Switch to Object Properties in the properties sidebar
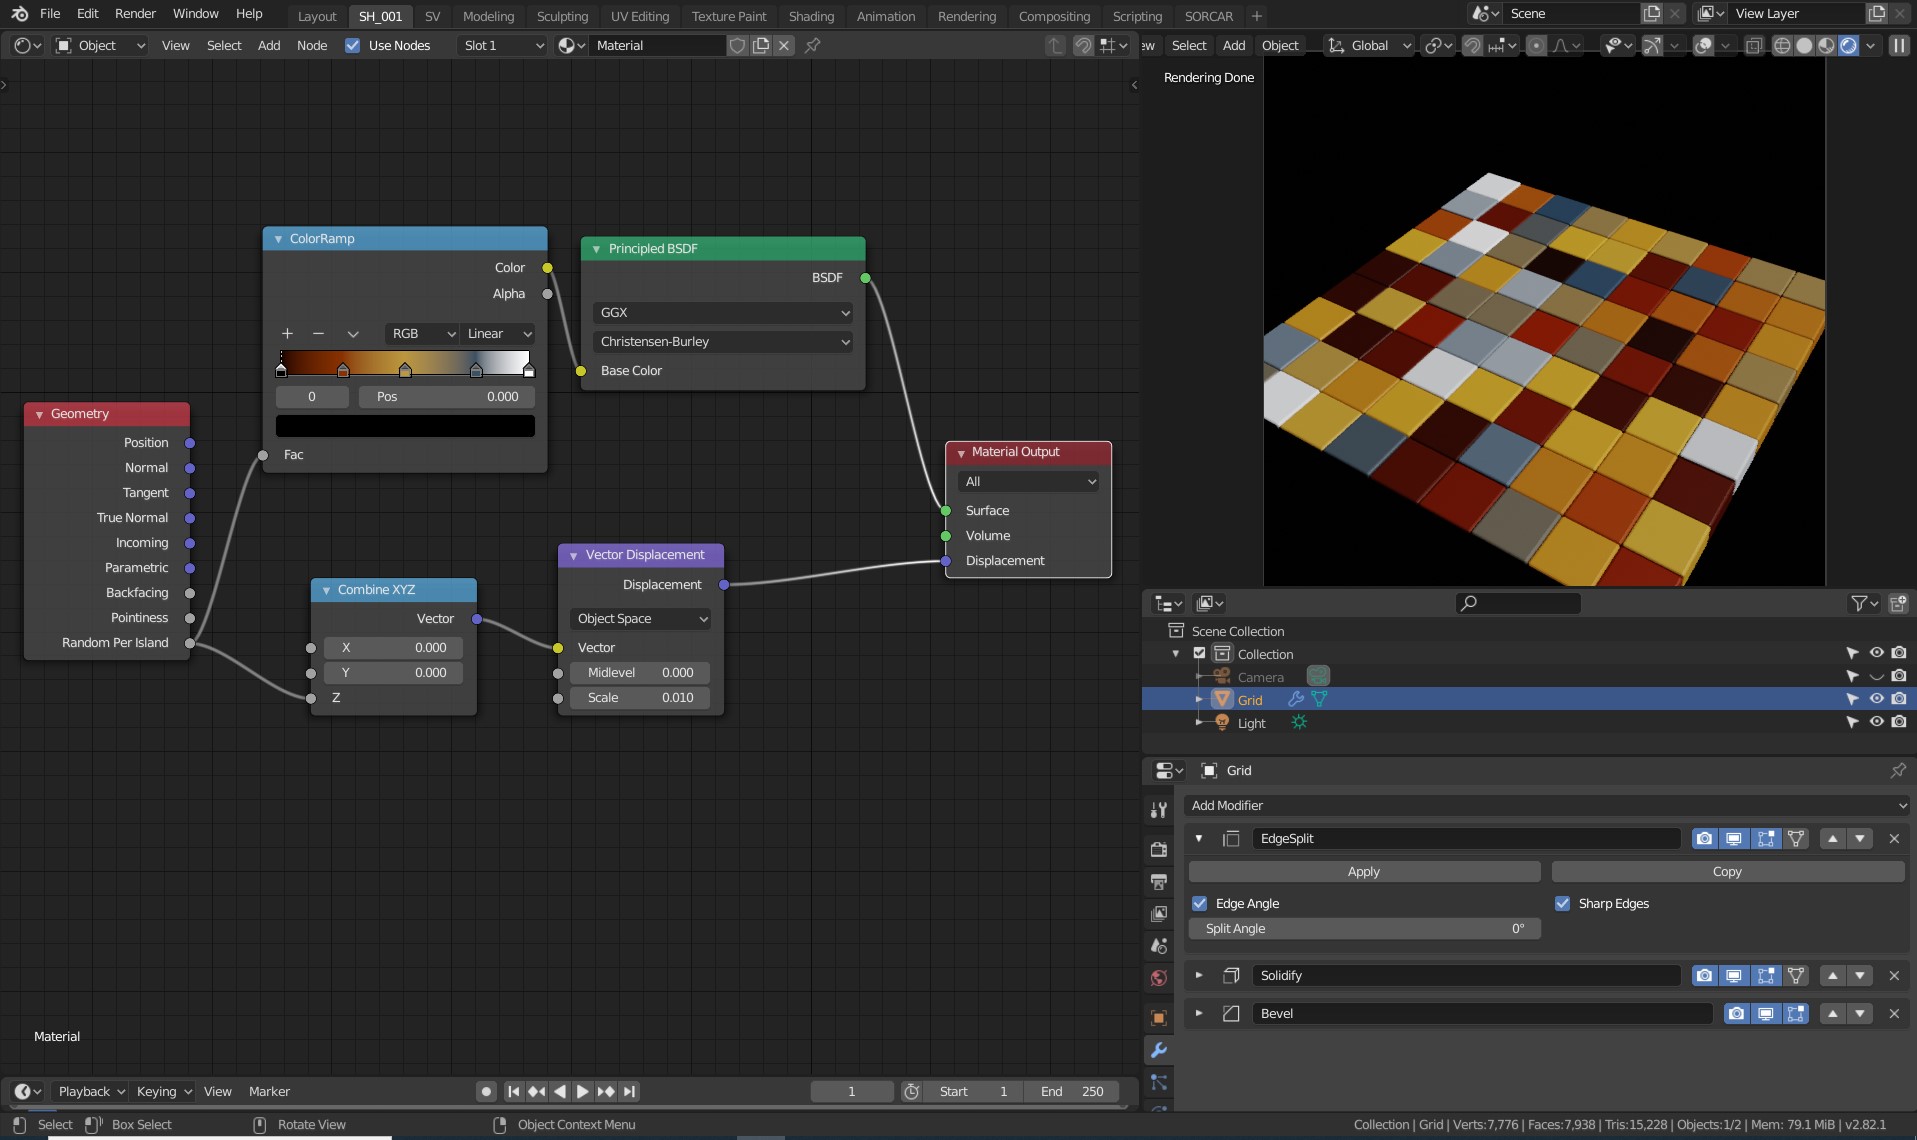Screen dimensions: 1917x1140 1159,1016
